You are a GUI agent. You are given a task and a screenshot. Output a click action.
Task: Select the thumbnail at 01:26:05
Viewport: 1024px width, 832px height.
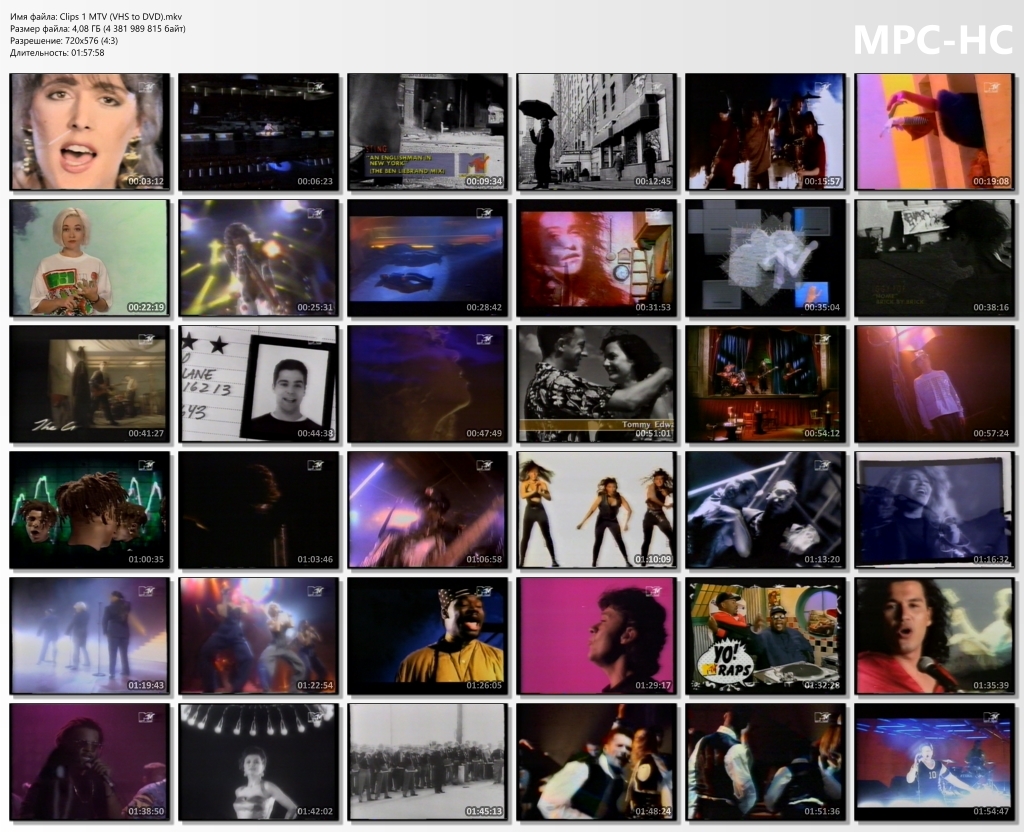[x=428, y=636]
